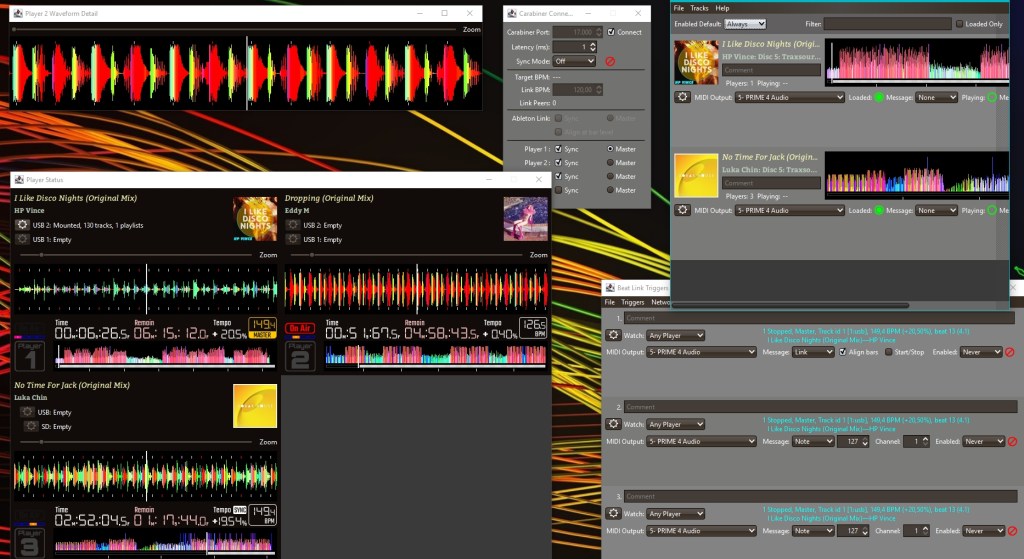Open Watch dropdown of trigger 1
Viewport: 1024px width, 559px height.
[x=675, y=335]
